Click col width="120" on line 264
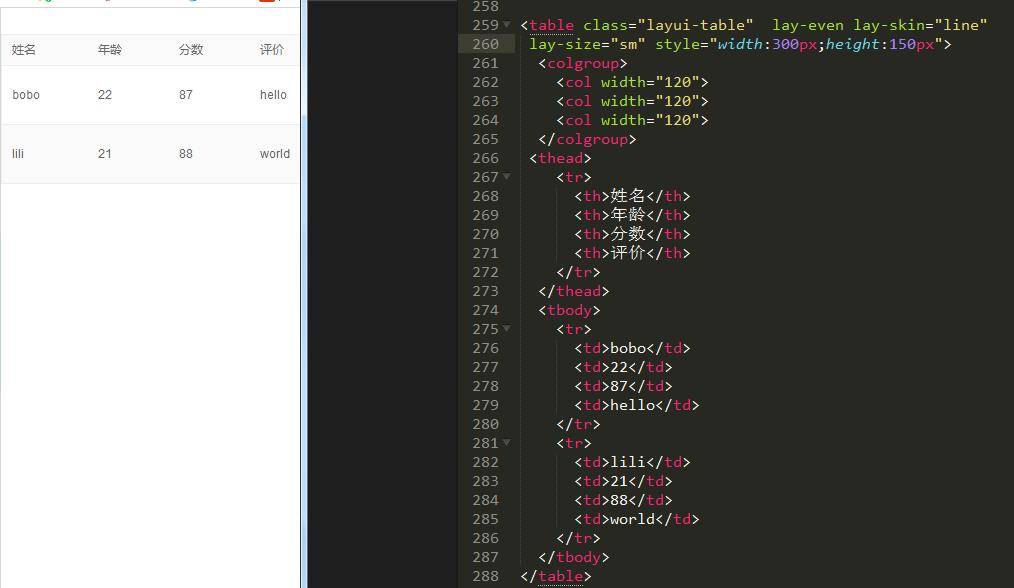This screenshot has width=1014, height=588. pyautogui.click(x=632, y=120)
